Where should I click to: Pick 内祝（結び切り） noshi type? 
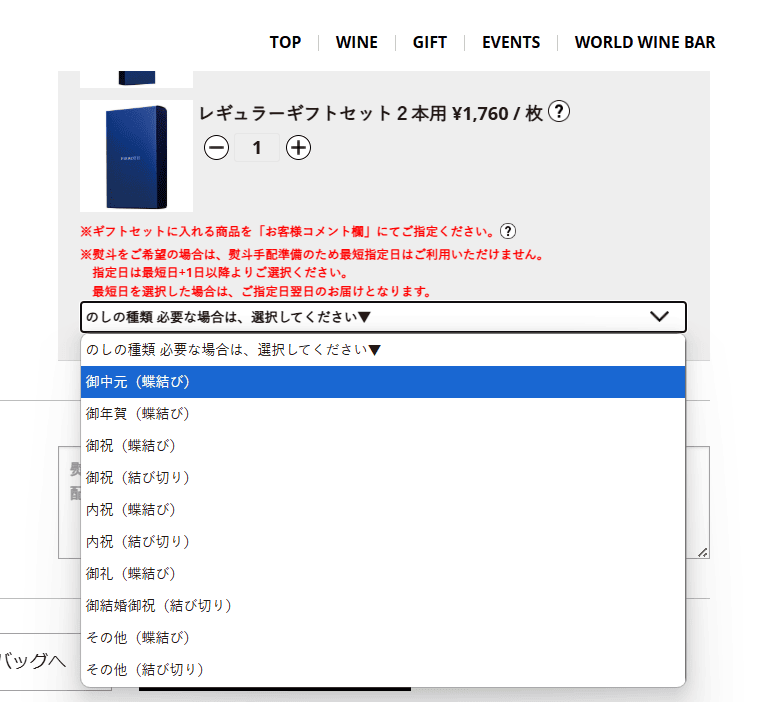click(383, 542)
